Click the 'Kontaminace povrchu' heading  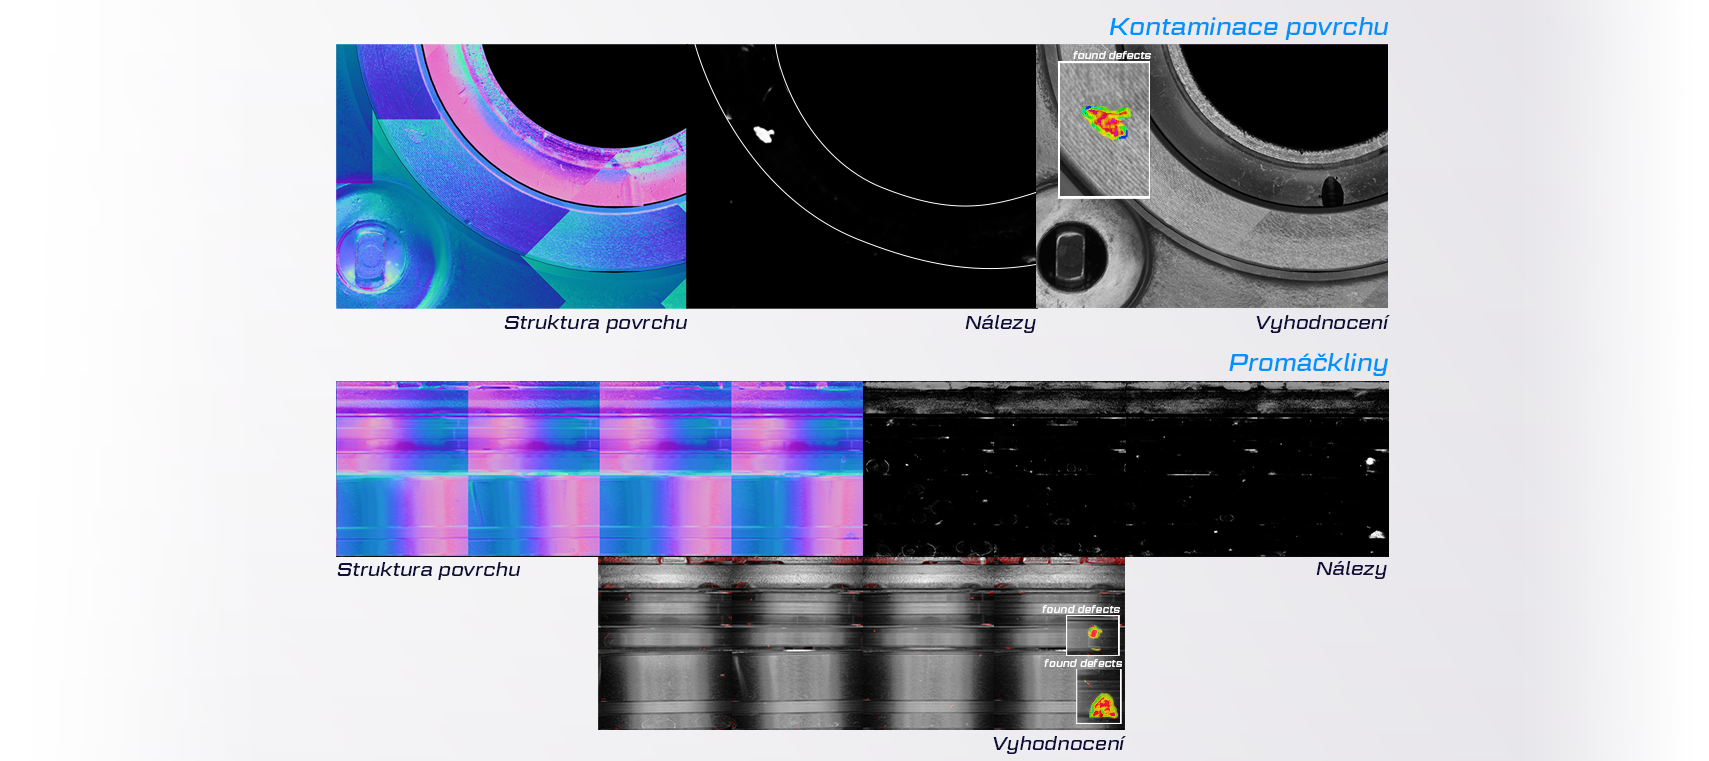[1248, 27]
